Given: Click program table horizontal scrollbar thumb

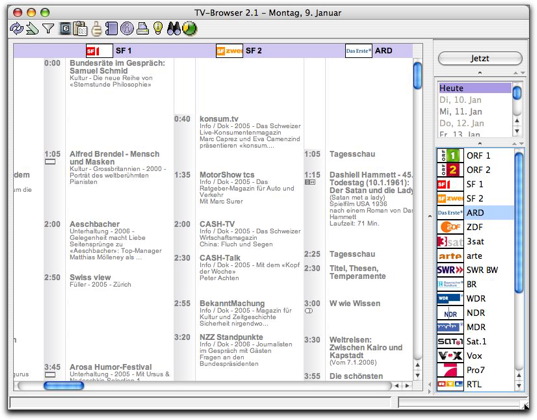Looking at the screenshot, I should pos(64,386).
